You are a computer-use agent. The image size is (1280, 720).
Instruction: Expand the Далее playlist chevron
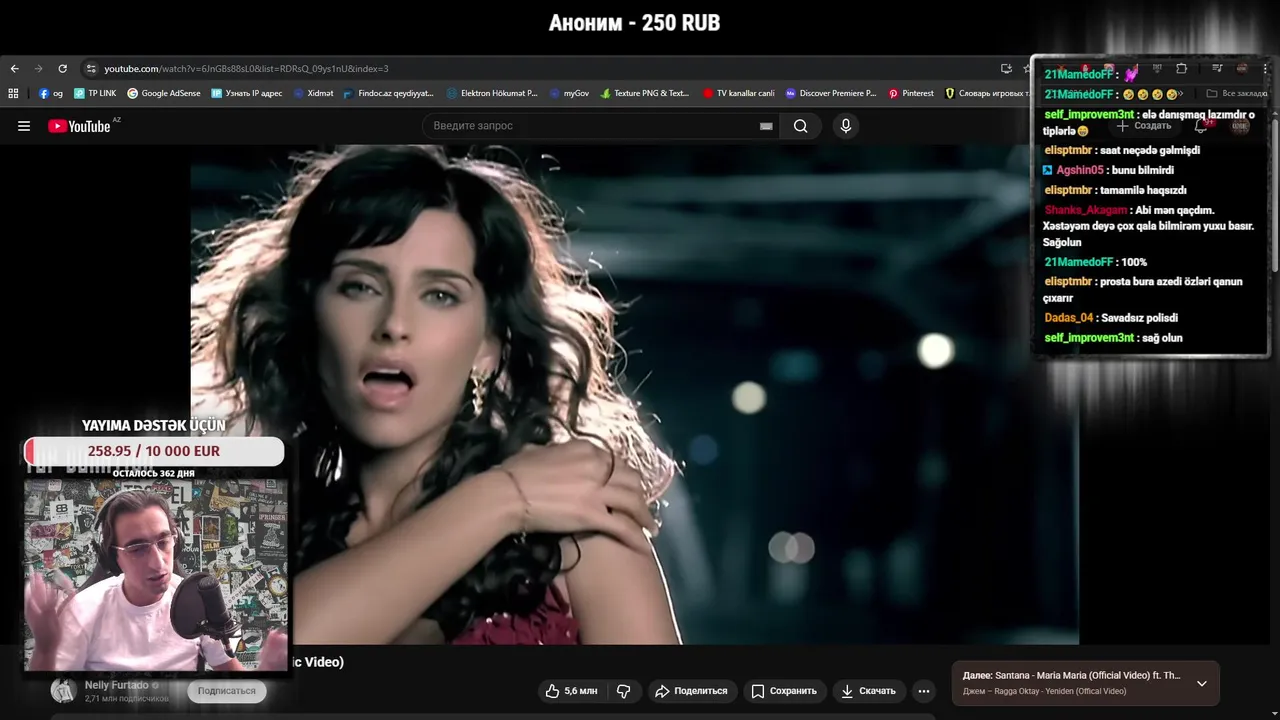(x=1202, y=684)
